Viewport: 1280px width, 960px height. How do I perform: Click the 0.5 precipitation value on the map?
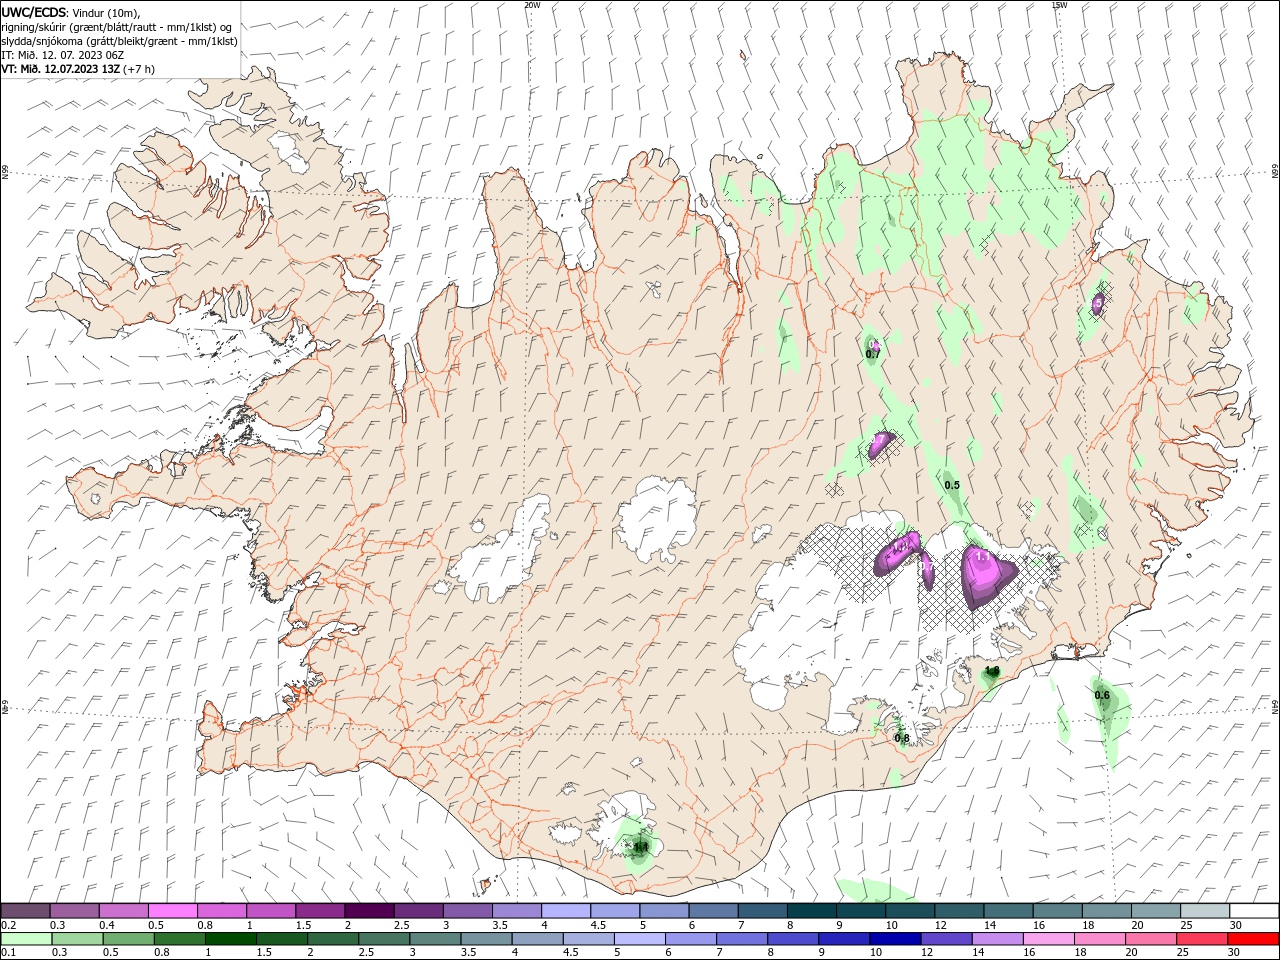click(952, 485)
